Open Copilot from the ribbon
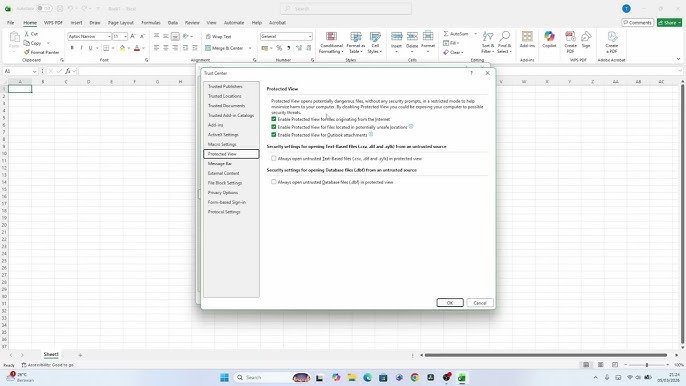 tap(549, 39)
